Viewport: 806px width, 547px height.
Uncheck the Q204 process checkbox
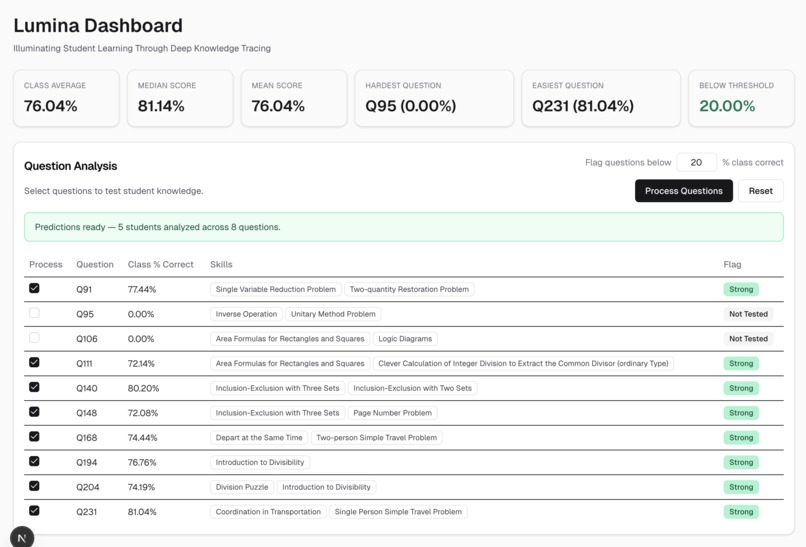point(34,485)
